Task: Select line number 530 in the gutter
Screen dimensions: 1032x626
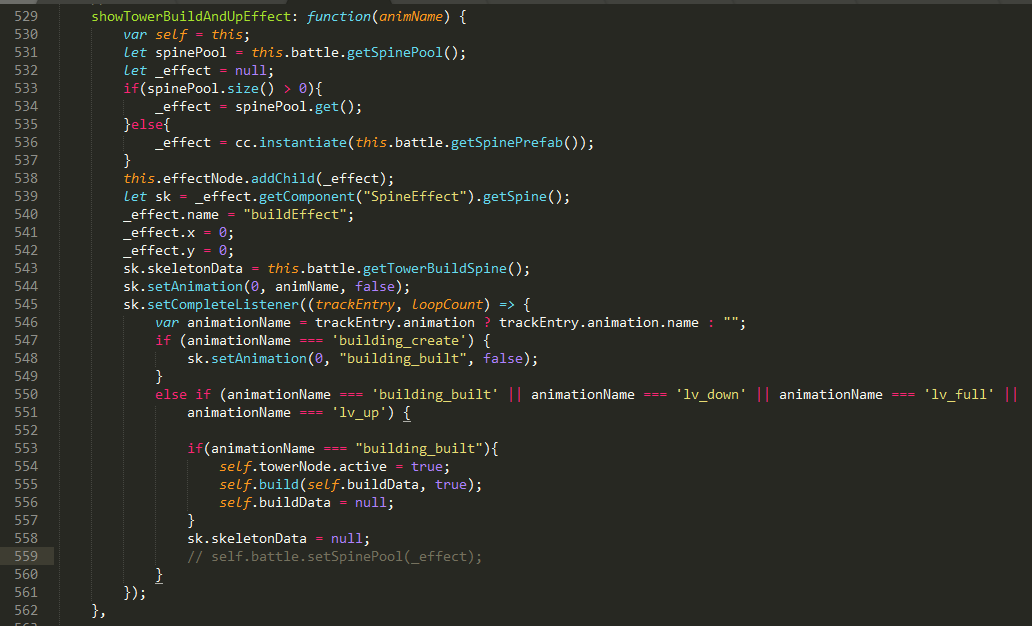Action: pos(26,34)
